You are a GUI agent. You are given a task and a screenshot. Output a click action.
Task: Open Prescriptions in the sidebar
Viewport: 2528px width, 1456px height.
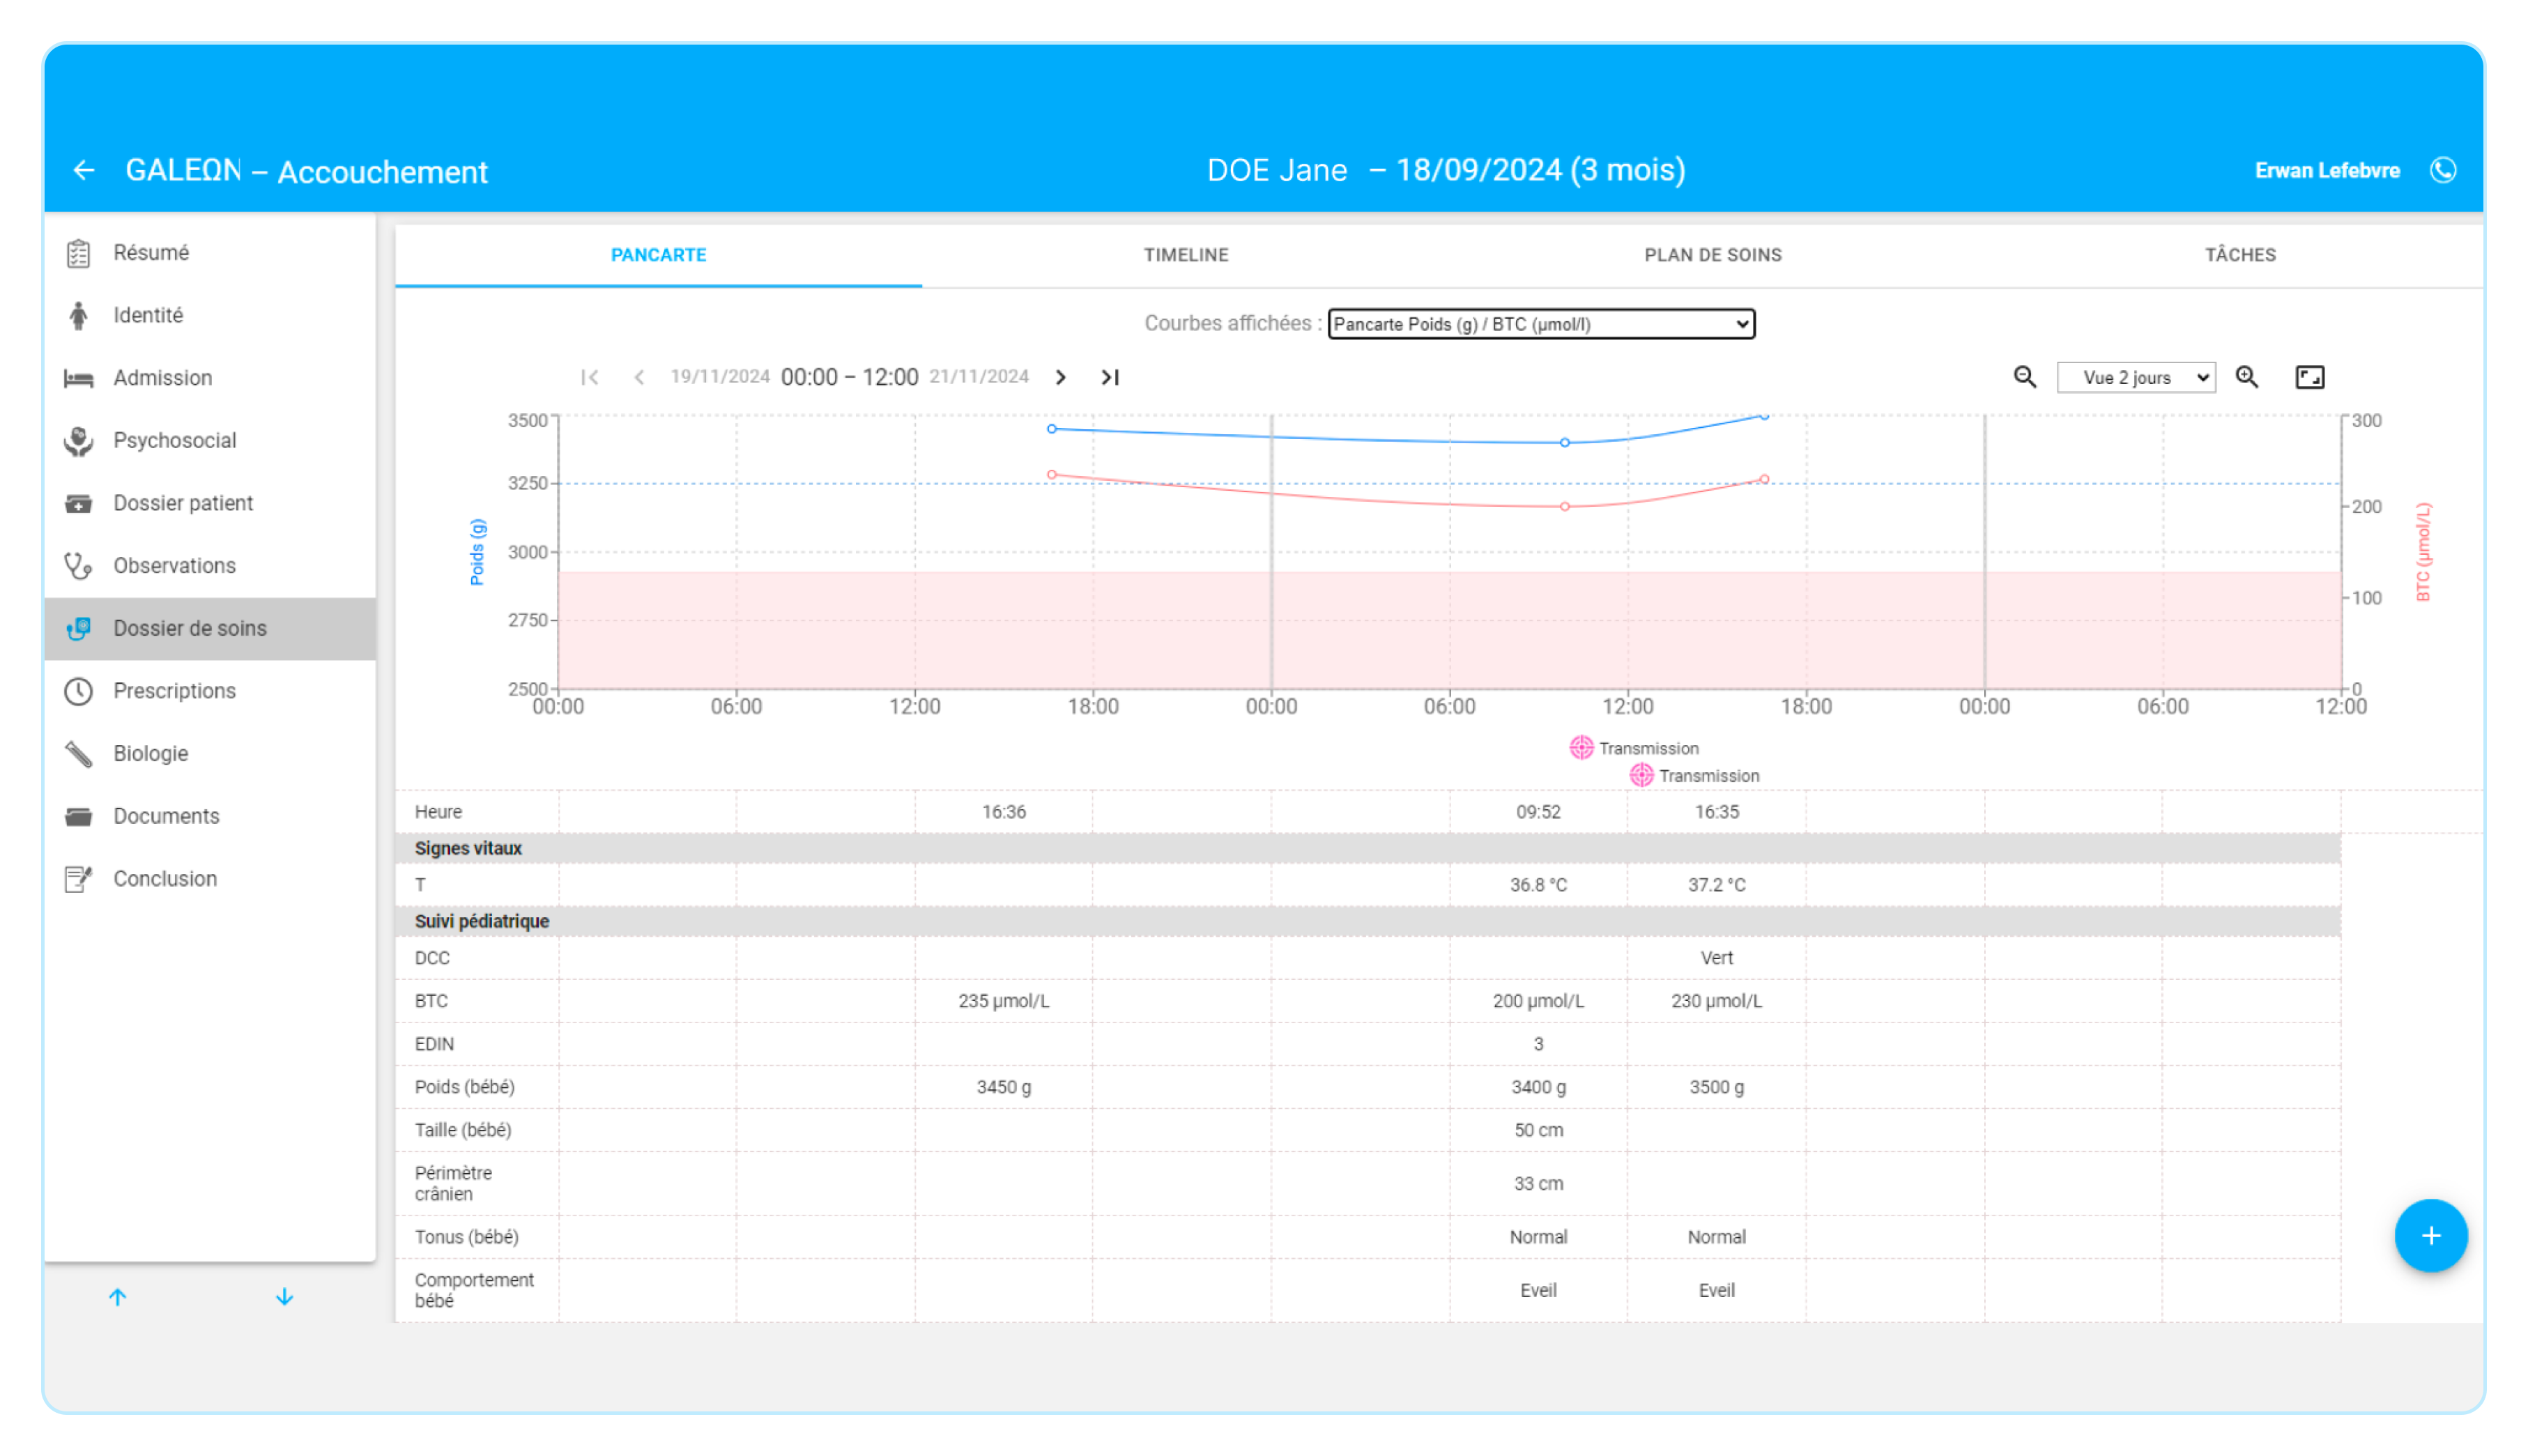174,691
